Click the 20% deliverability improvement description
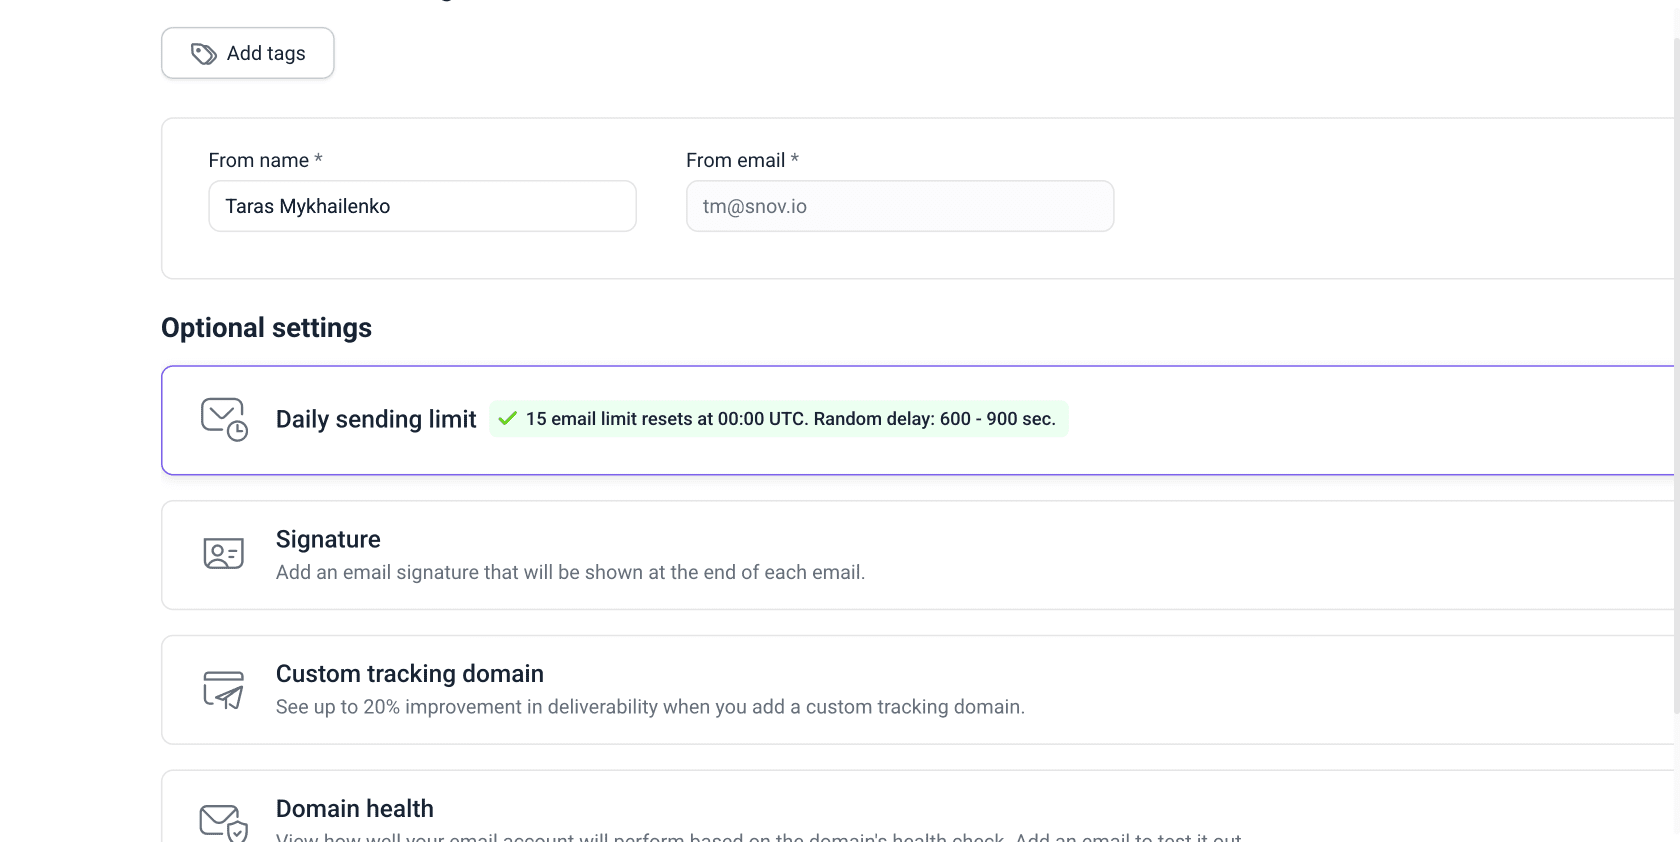Image resolution: width=1680 pixels, height=842 pixels. (x=650, y=707)
